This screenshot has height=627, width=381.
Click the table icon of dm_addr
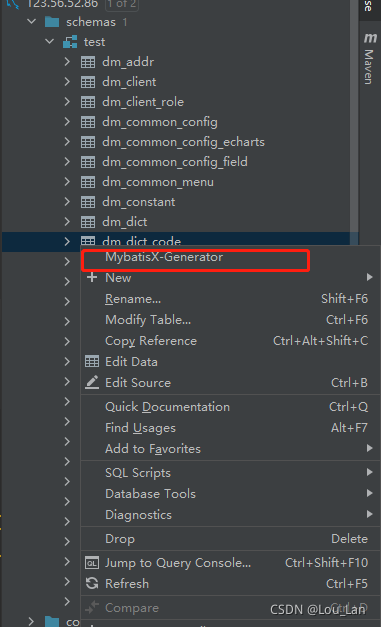[x=88, y=62]
